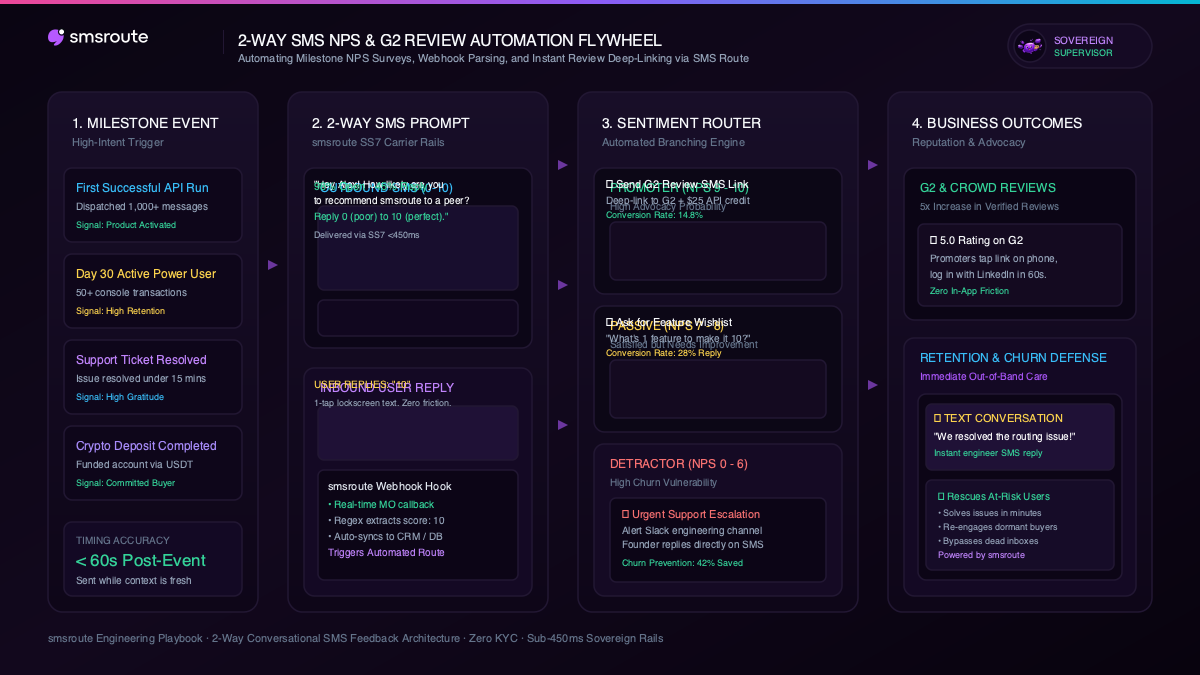Select the 'Crypto Deposit Completed' title
This screenshot has width=1200, height=675.
point(146,446)
